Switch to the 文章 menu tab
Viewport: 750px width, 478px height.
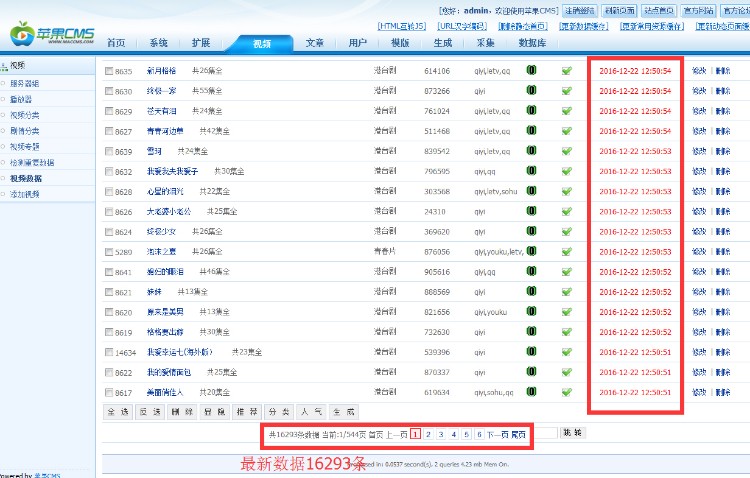[x=315, y=43]
